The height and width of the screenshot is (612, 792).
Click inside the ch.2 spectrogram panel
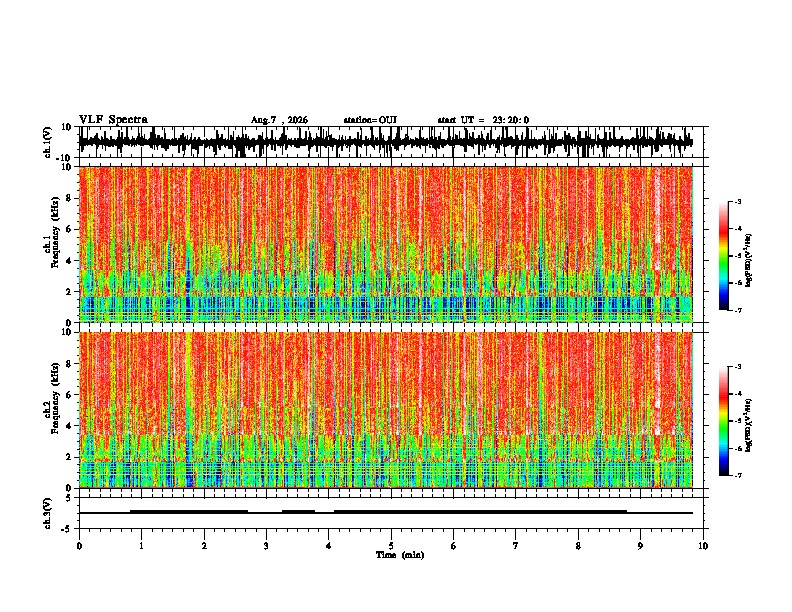pos(385,410)
